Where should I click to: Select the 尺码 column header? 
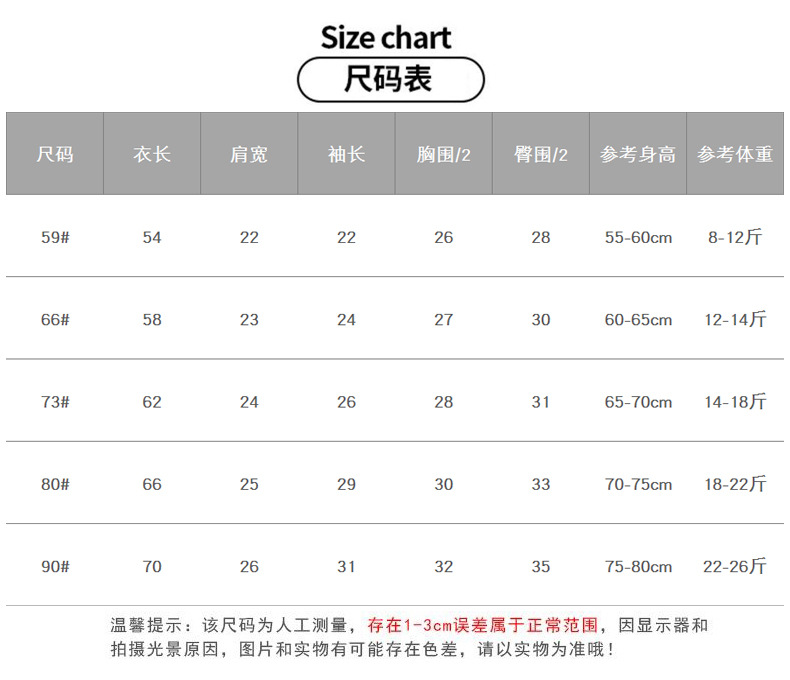(x=55, y=154)
